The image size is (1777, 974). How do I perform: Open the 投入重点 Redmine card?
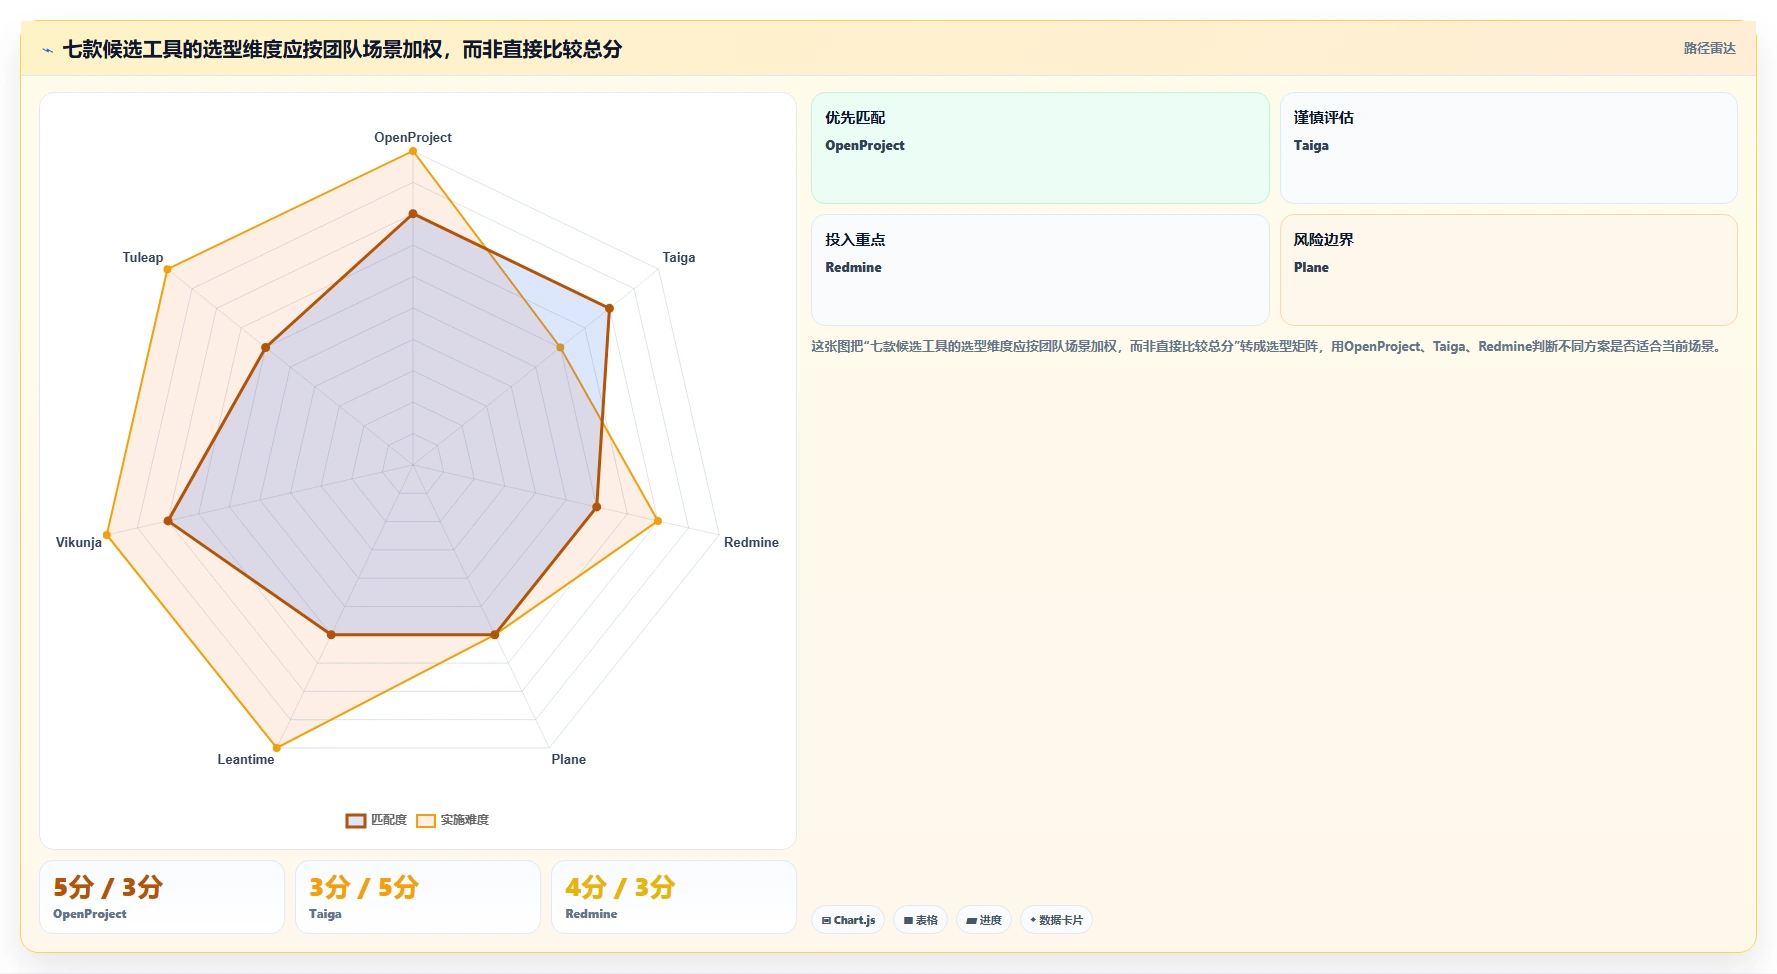1040,270
